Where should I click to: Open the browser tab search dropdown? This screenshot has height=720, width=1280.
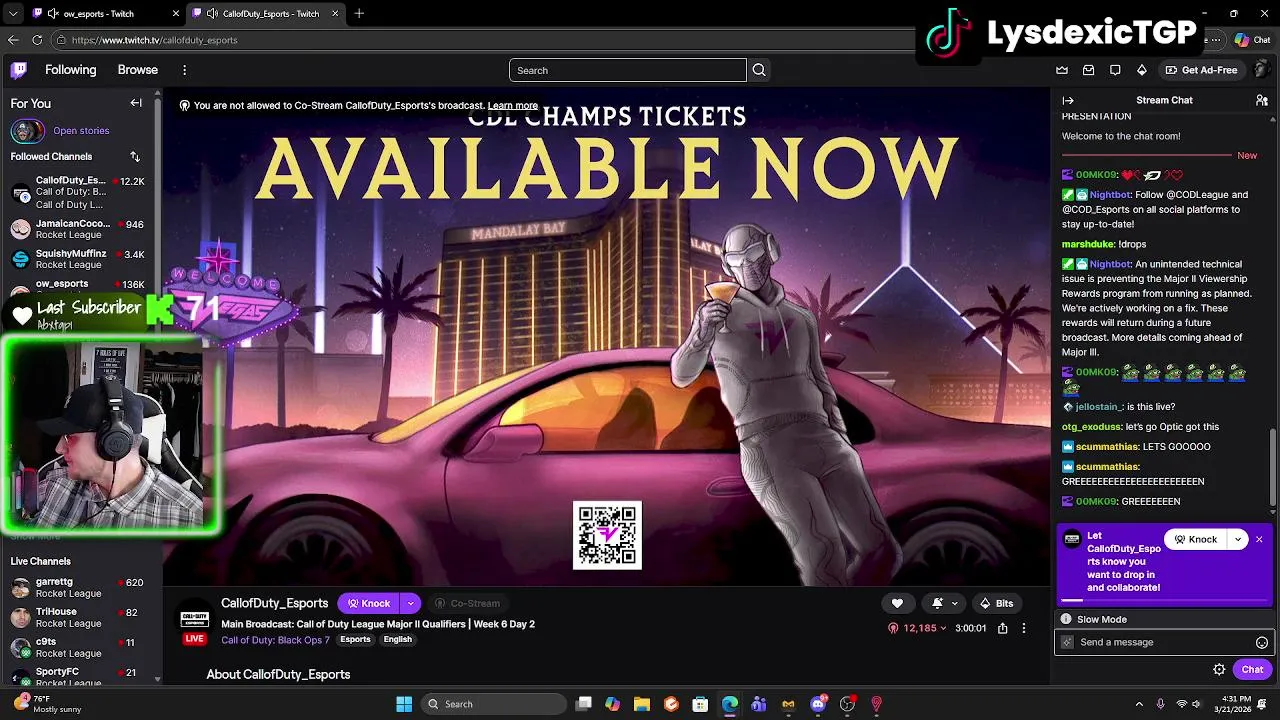[x=13, y=14]
